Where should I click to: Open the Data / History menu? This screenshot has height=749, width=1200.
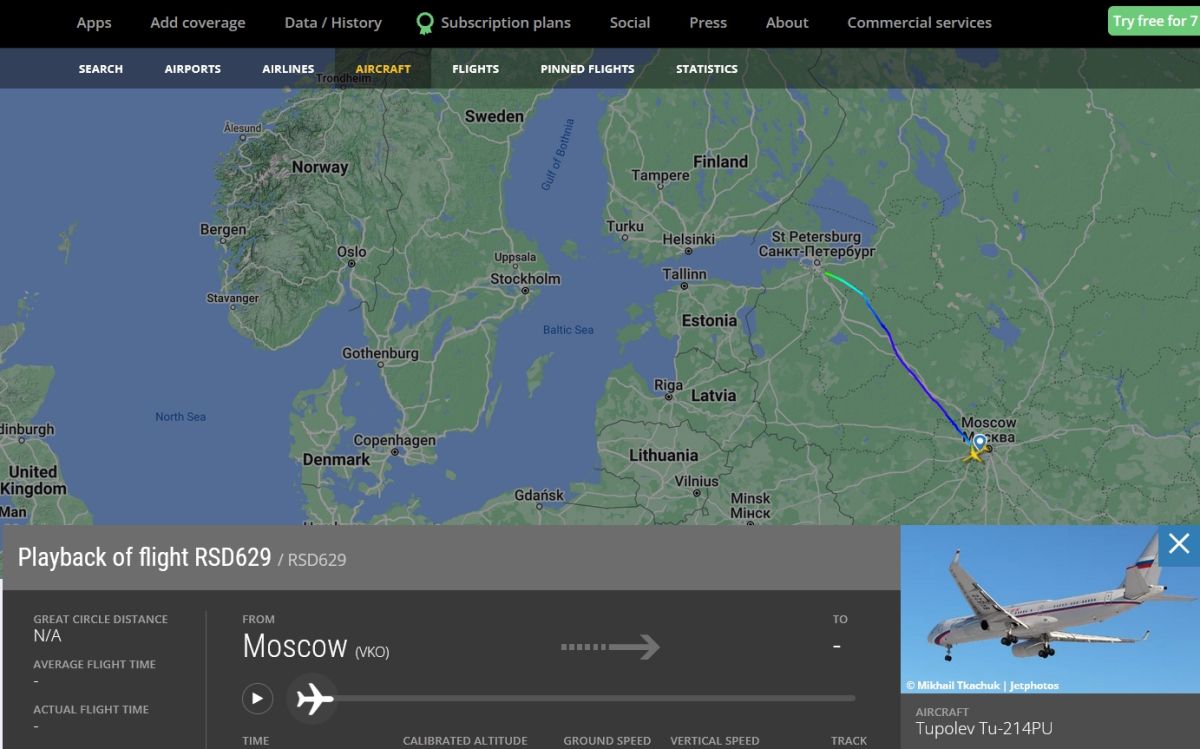[x=333, y=23]
